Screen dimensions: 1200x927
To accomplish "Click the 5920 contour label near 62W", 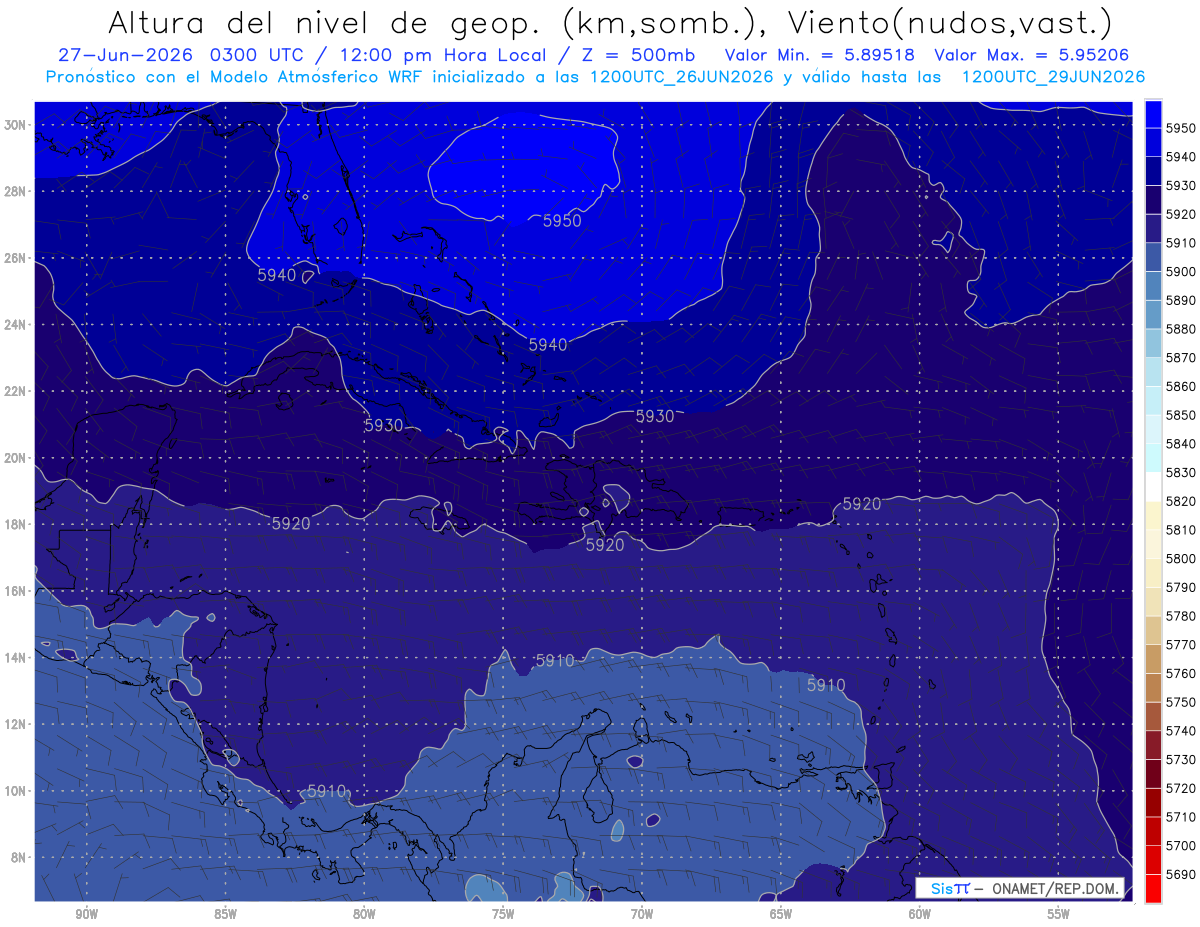I will 862,504.
